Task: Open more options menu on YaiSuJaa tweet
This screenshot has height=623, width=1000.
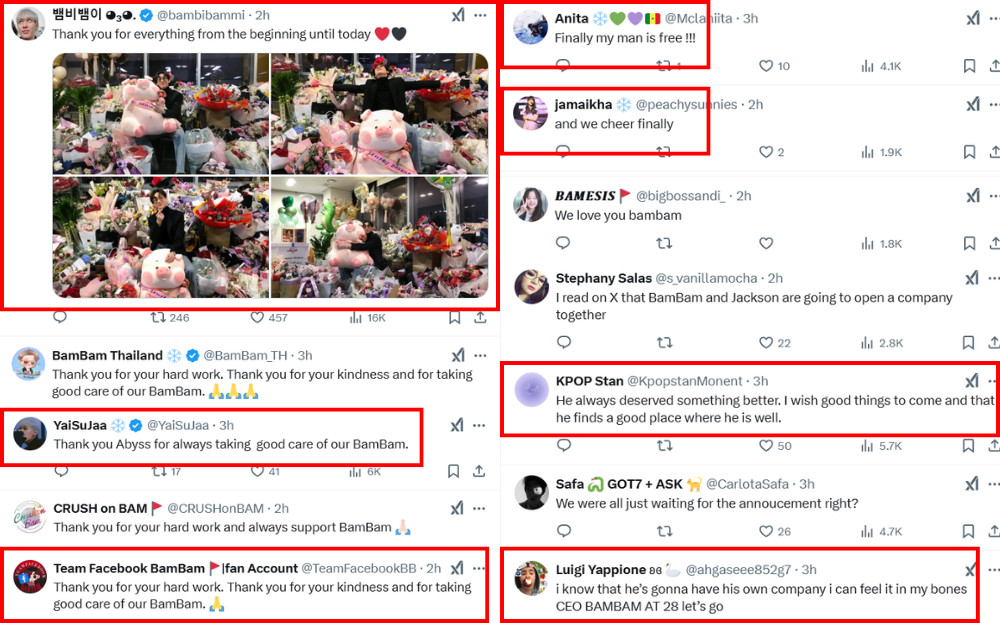Action: (480, 425)
